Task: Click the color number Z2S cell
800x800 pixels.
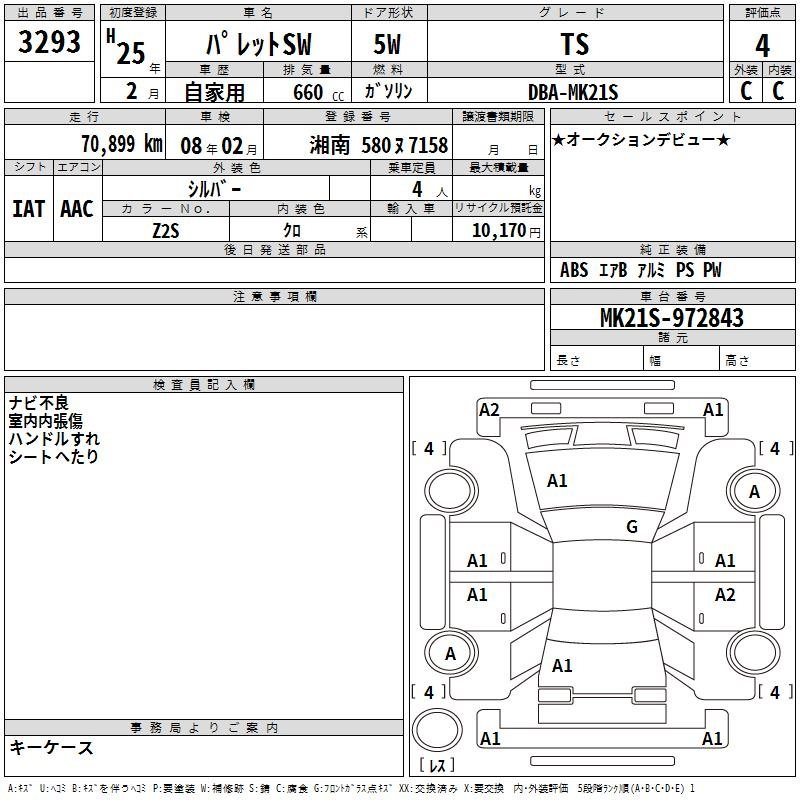Action: [x=166, y=231]
